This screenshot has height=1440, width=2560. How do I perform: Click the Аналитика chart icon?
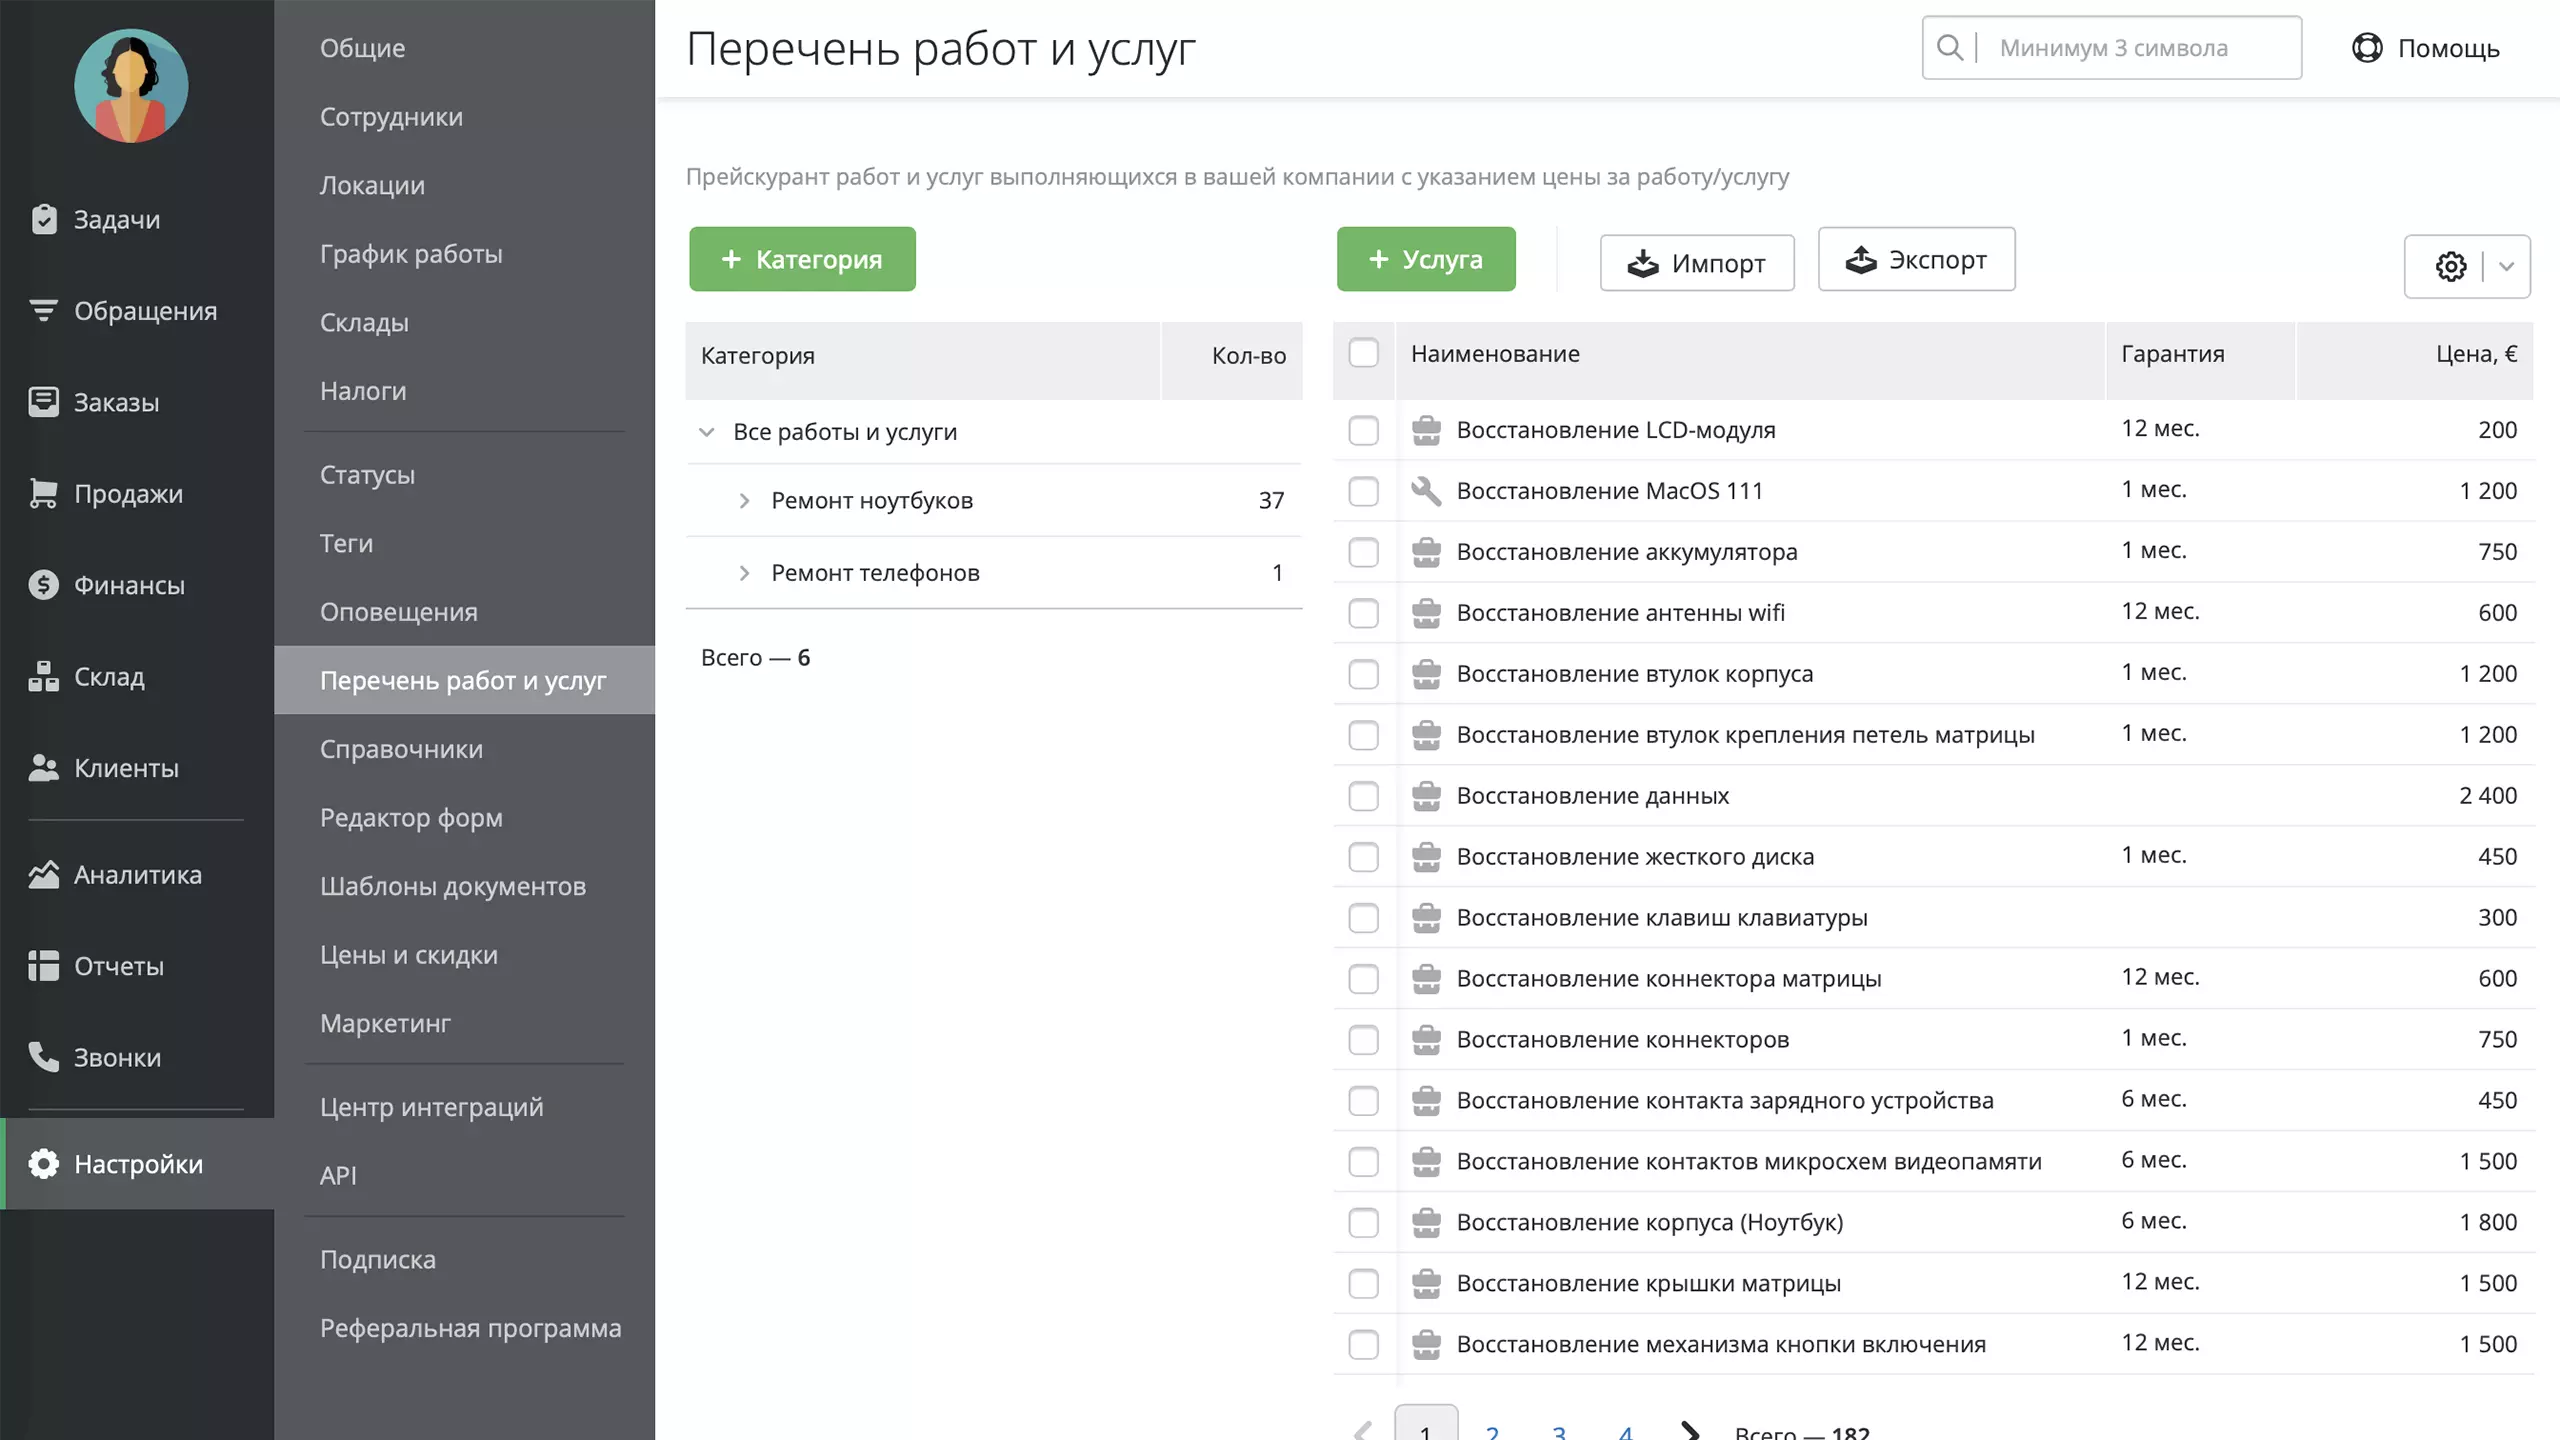43,874
